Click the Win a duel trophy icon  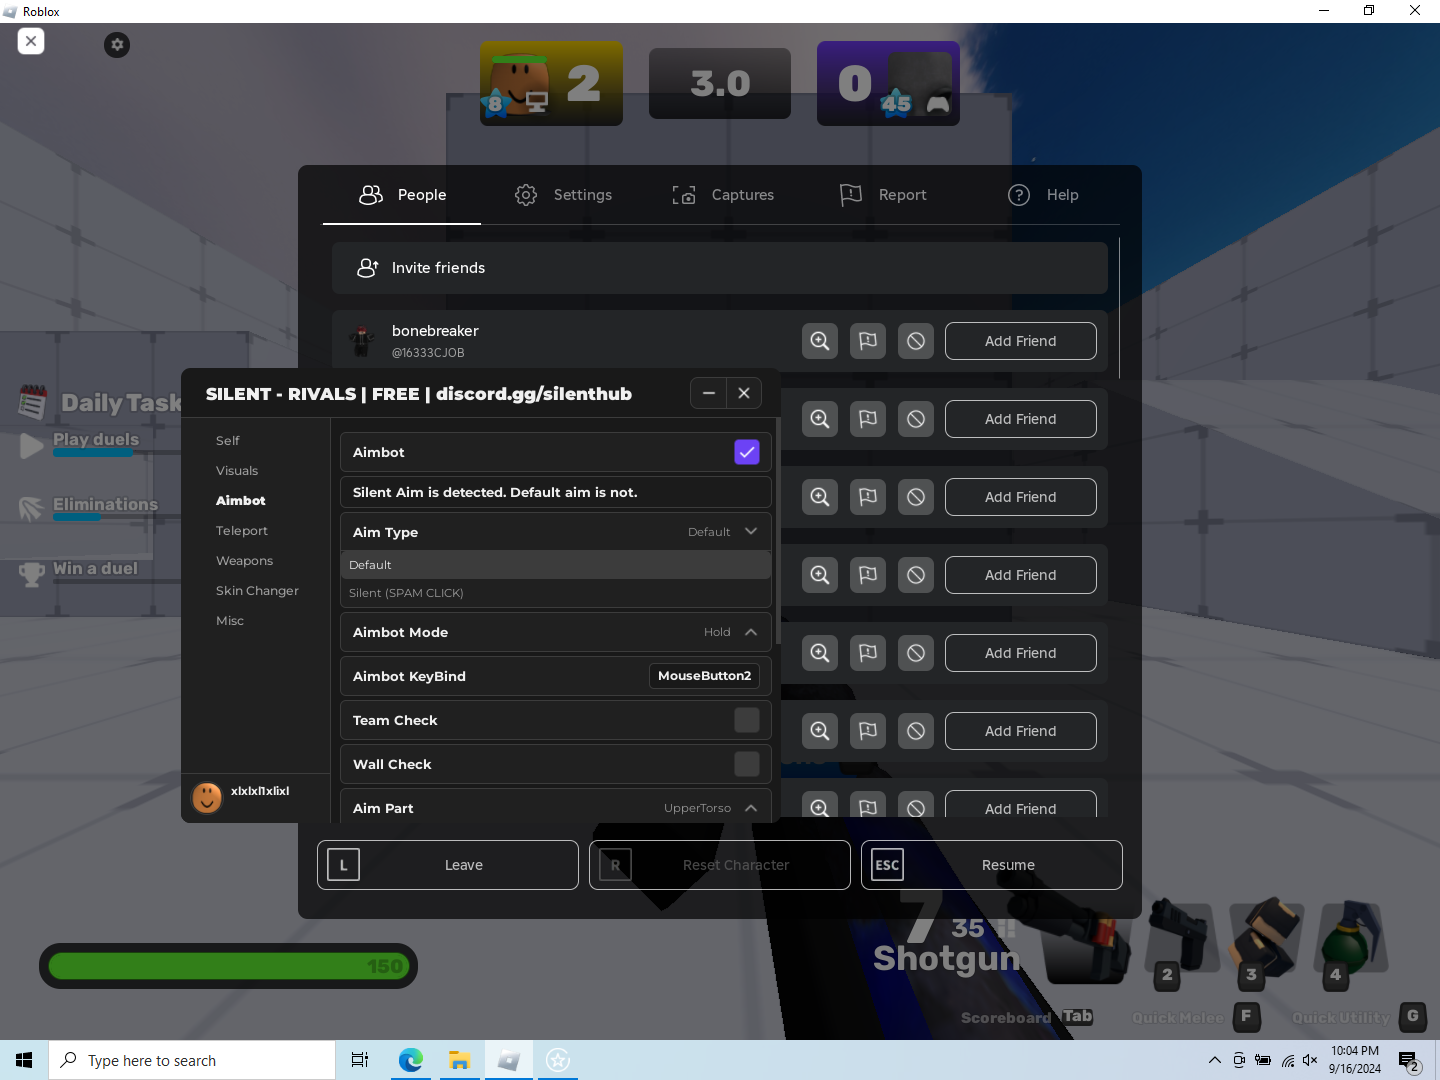tap(32, 573)
